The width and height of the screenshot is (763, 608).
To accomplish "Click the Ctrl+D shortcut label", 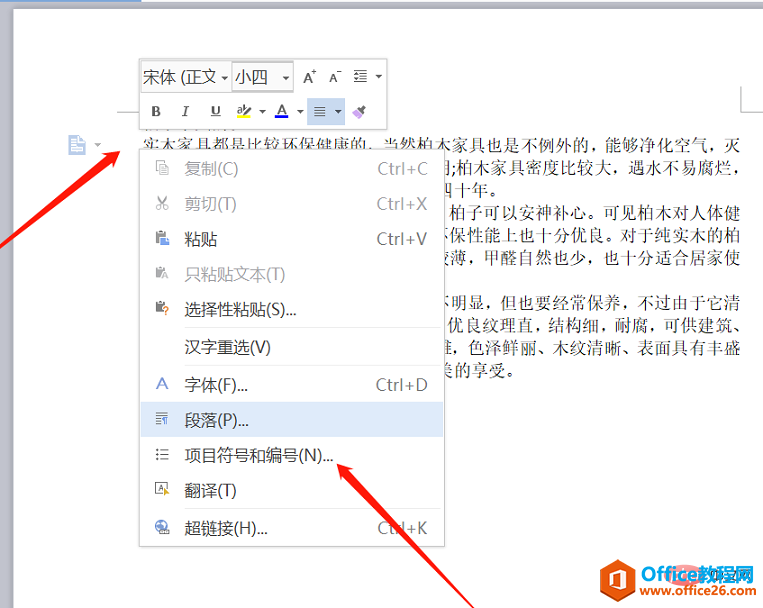I will (x=401, y=385).
